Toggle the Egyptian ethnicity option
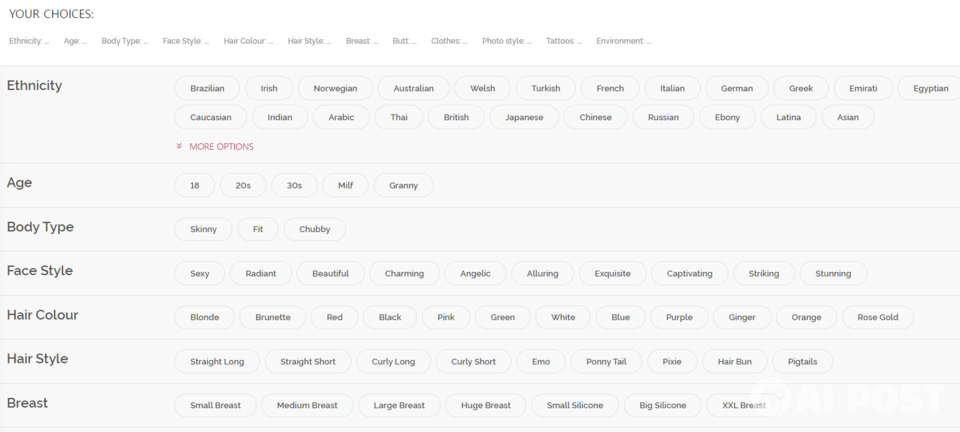Image resolution: width=960 pixels, height=432 pixels. tap(929, 88)
